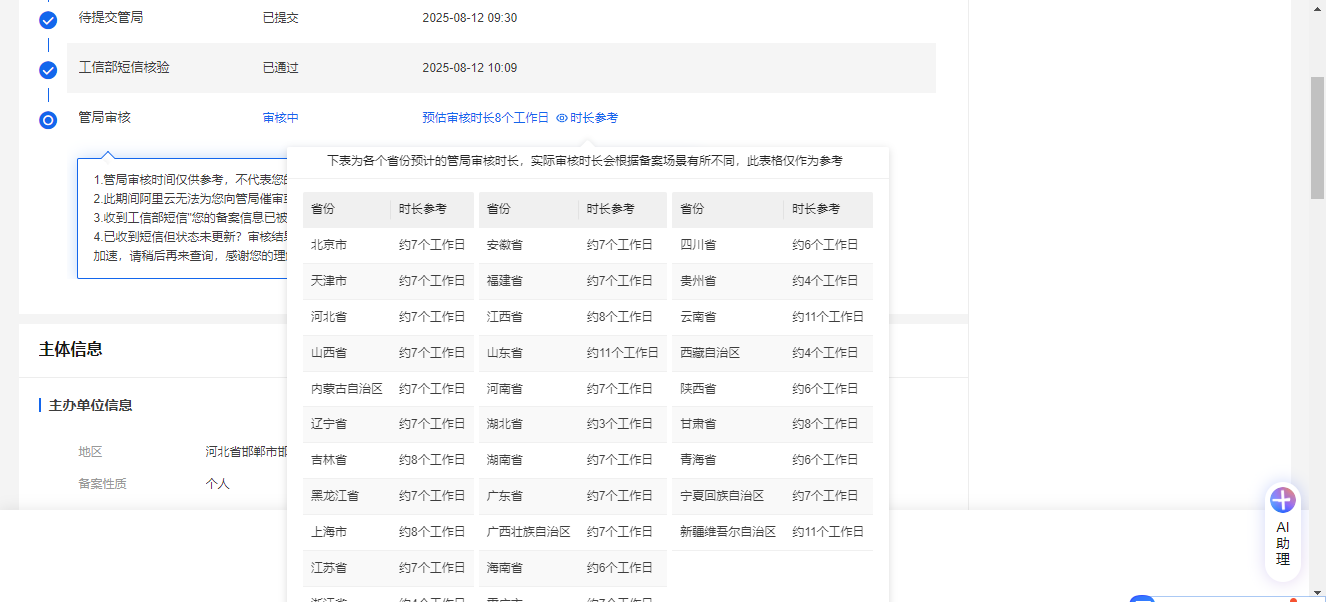Select the 广东省 province cell
Viewport: 1326px width, 602px height.
(x=505, y=496)
